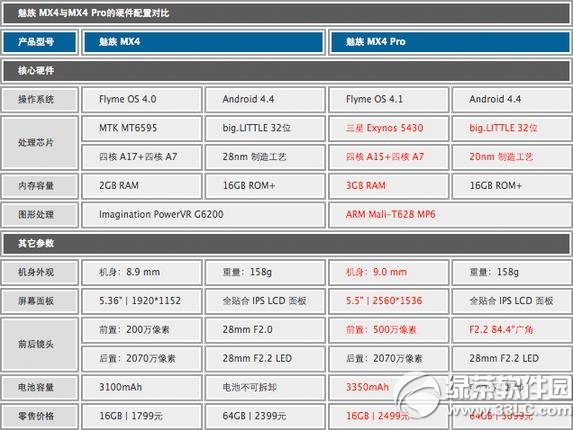Viewport: 573px width, 430px height.
Task: Select the 16GB | 2499元 price cell
Action: point(389,416)
